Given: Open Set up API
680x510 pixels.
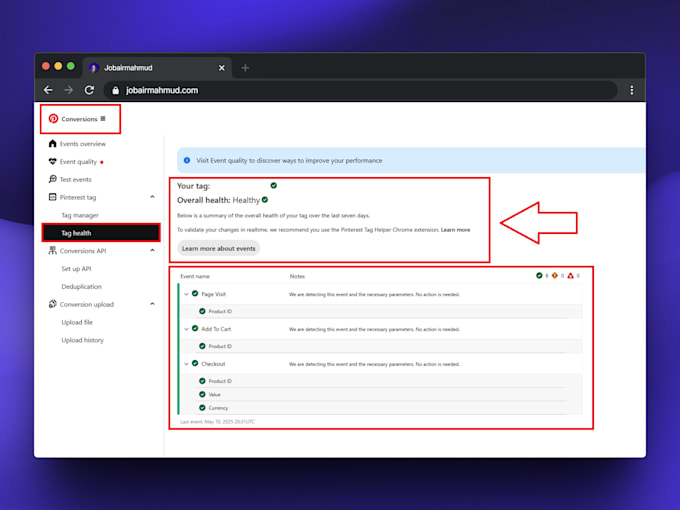Looking at the screenshot, I should coord(76,269).
